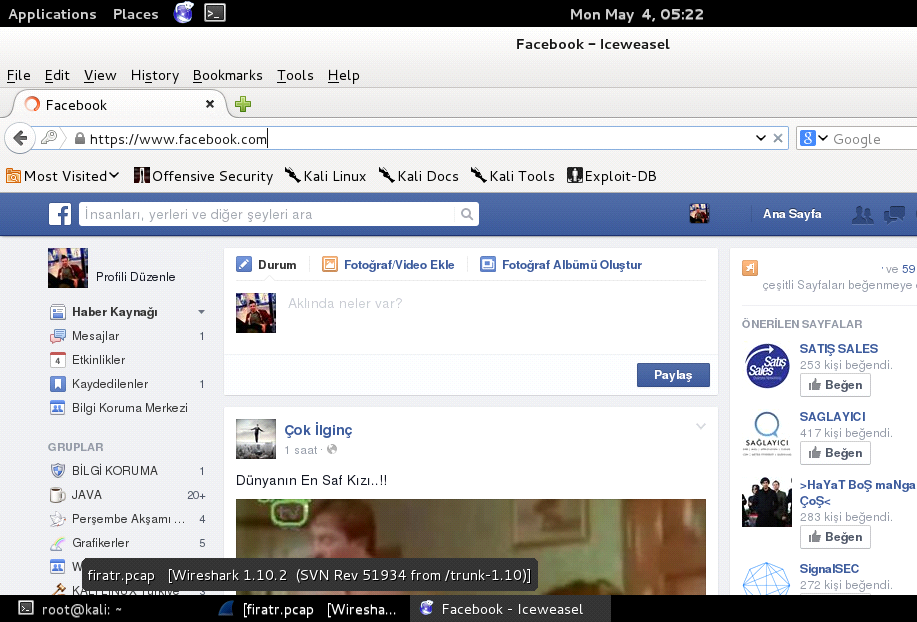Click the Facebook logo icon
The height and width of the screenshot is (622, 917).
point(60,215)
